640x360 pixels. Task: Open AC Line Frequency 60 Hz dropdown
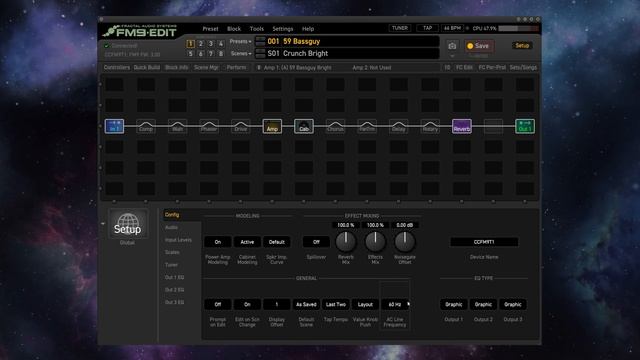[395, 304]
